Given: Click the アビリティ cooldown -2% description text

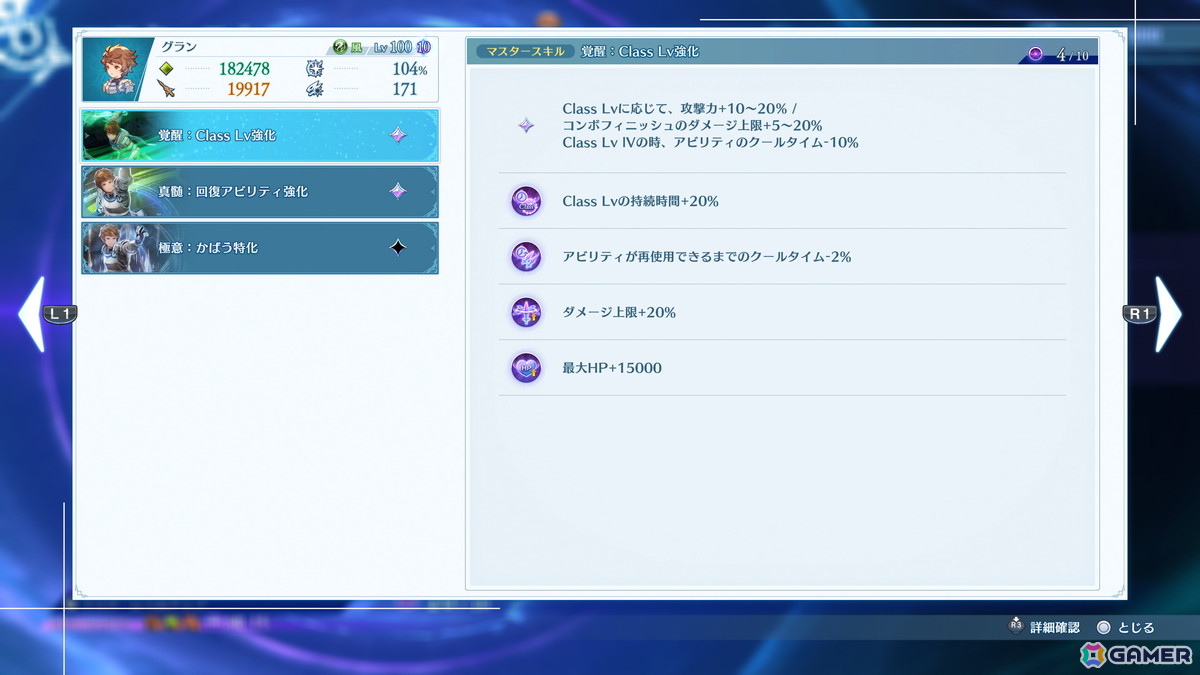Looking at the screenshot, I should pyautogui.click(x=707, y=257).
